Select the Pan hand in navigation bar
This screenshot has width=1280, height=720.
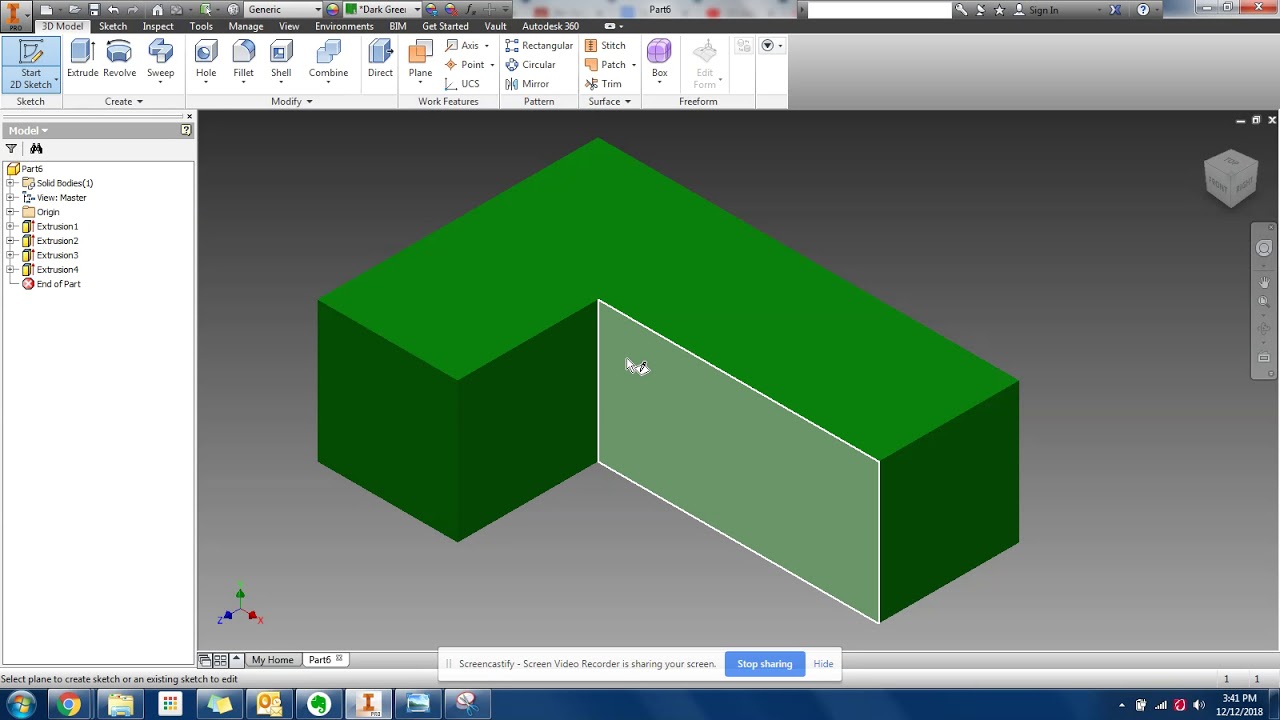tap(1264, 282)
